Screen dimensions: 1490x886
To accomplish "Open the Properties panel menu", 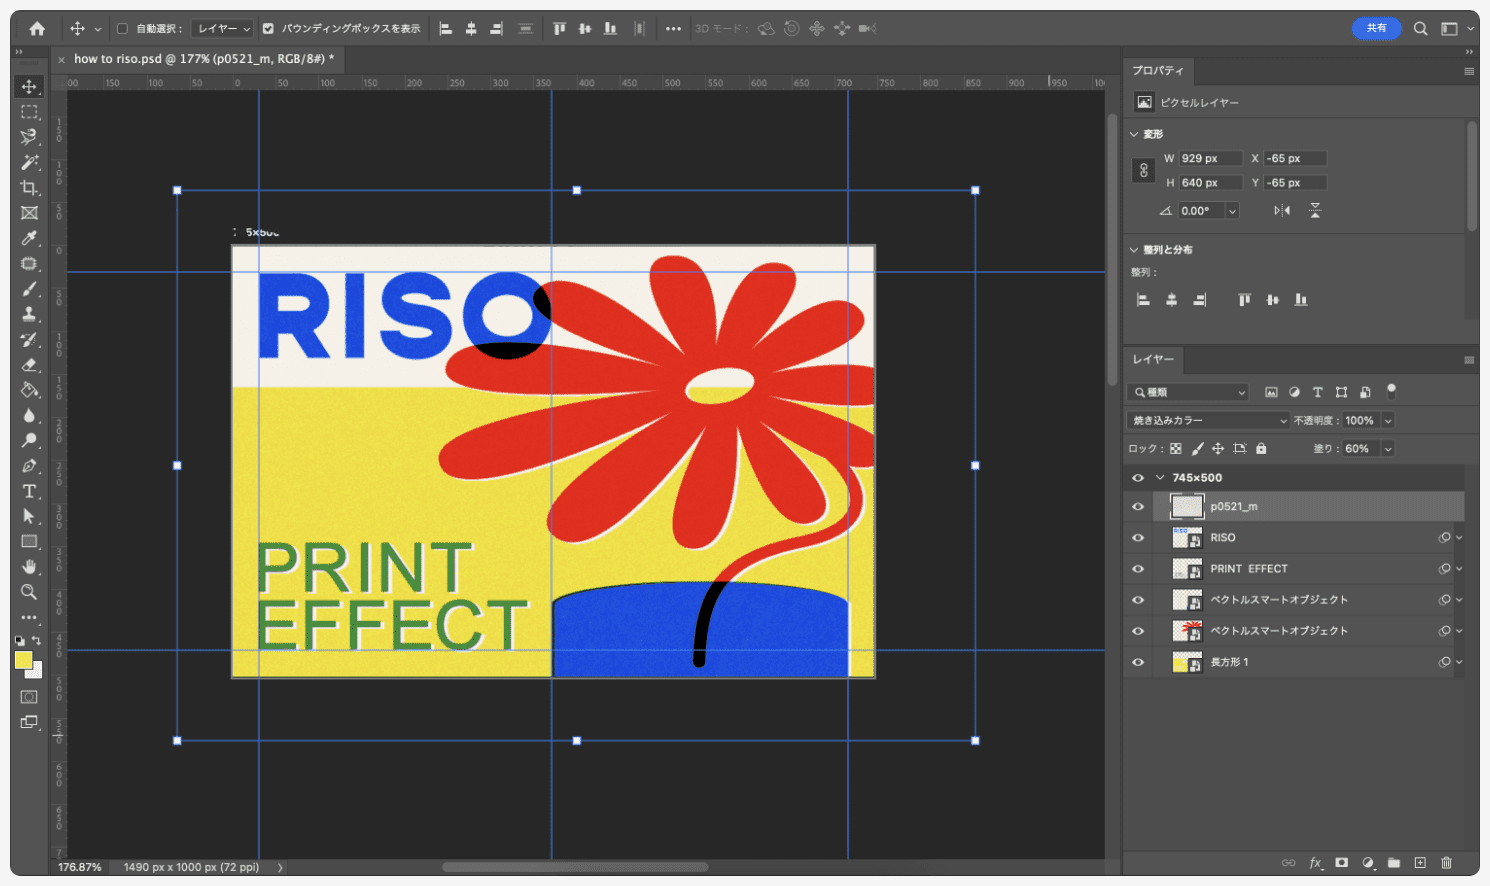I will point(1469,71).
